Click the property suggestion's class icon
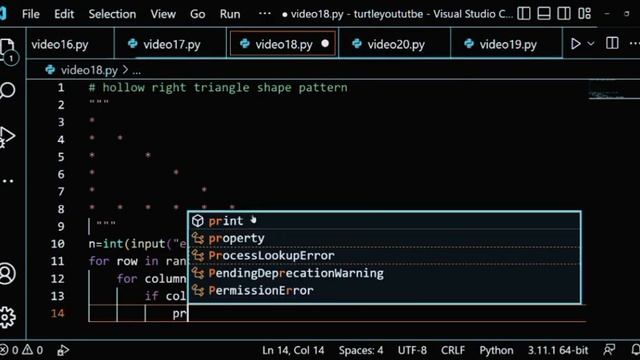640x360 pixels. (x=198, y=238)
